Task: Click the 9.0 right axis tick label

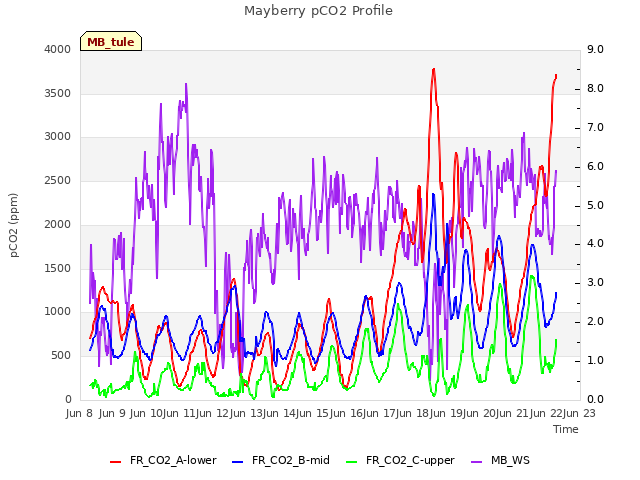Action: (x=595, y=49)
